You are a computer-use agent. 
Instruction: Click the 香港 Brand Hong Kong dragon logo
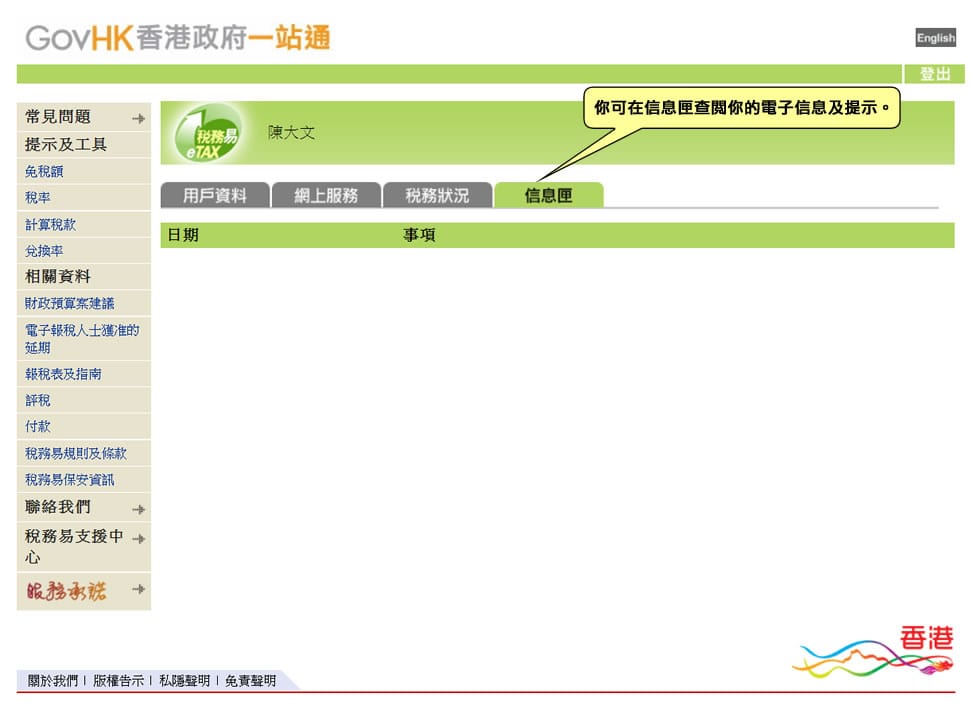[873, 652]
